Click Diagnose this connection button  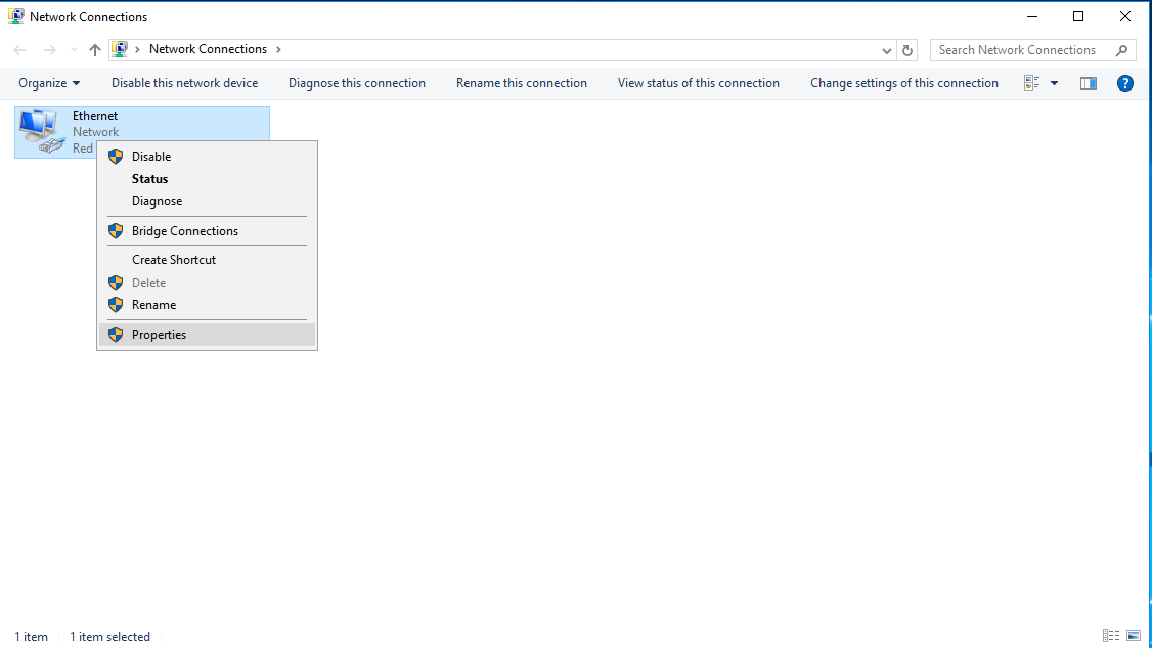tap(357, 83)
